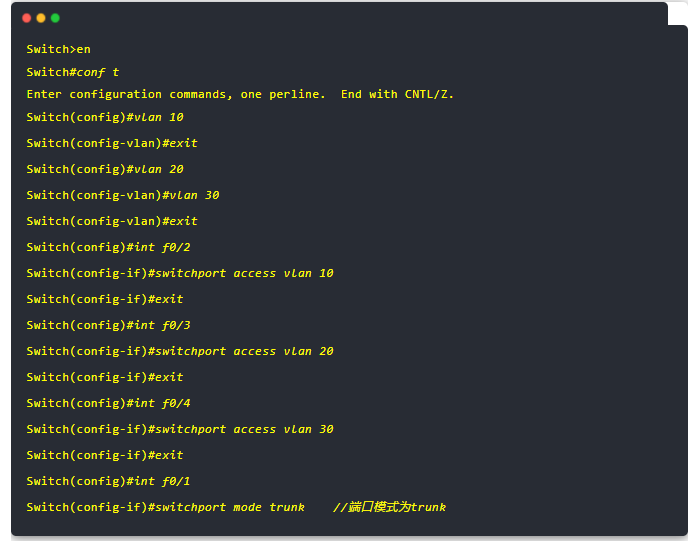Click the "Switch>en" command line

click(x=58, y=49)
